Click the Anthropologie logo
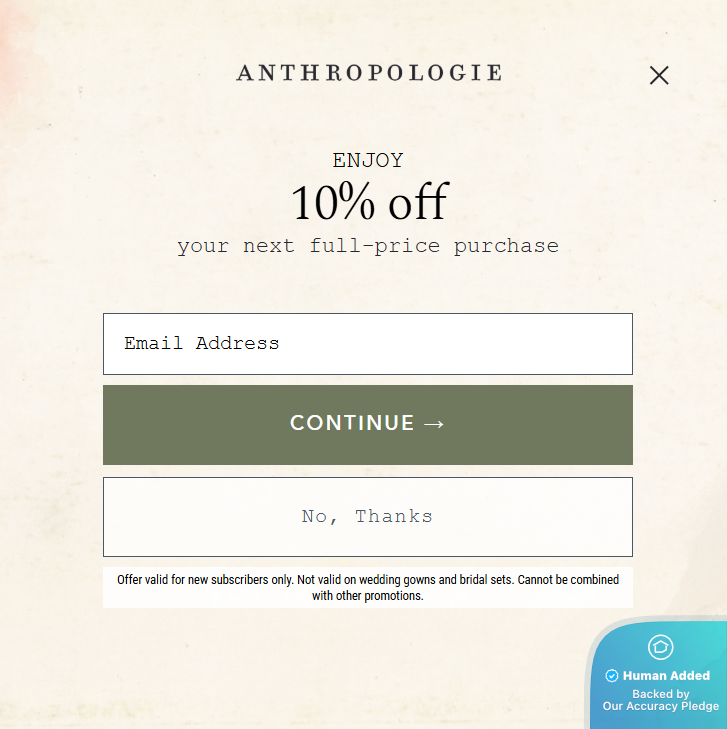 pos(369,73)
